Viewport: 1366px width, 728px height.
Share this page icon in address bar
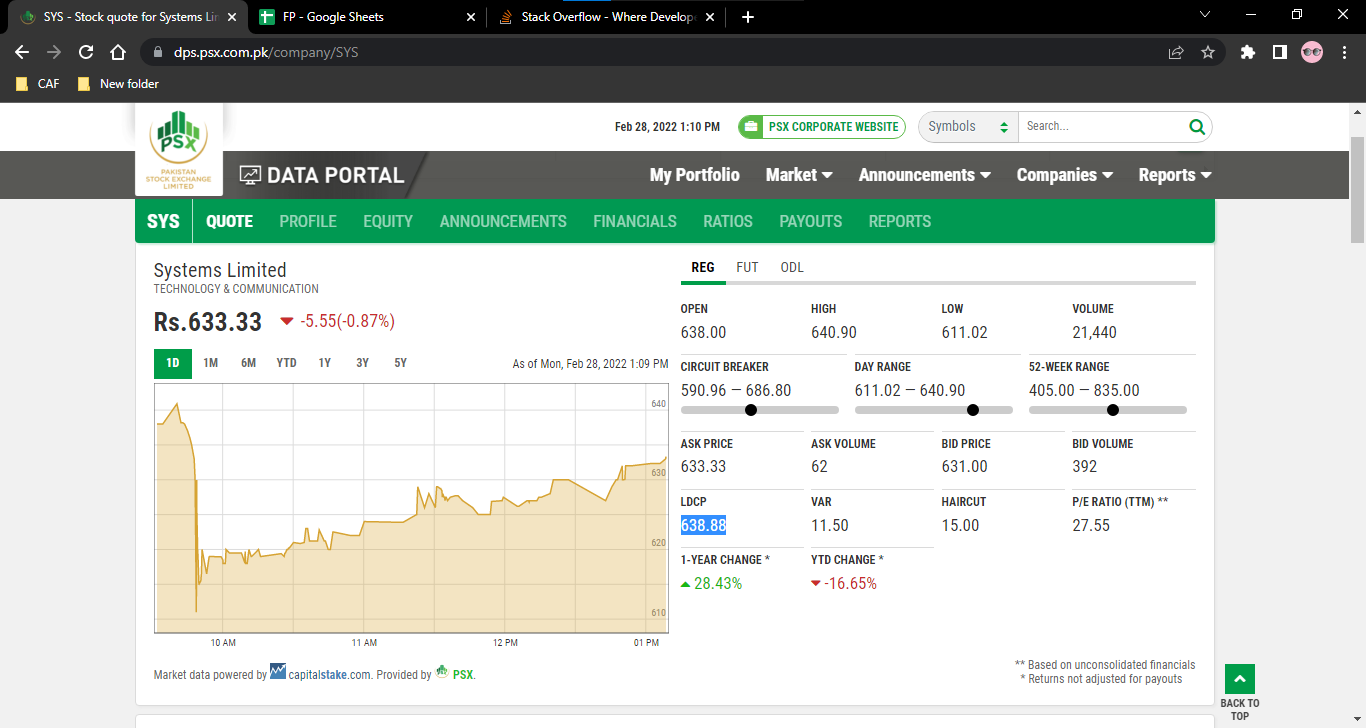[1176, 52]
